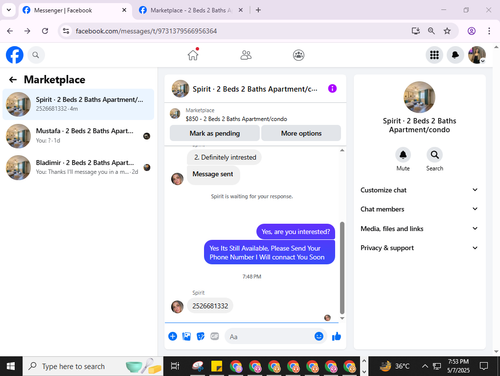Screen dimensions: 500x376
Task: Close the Messenger | Facebook tab
Action: [124, 10]
